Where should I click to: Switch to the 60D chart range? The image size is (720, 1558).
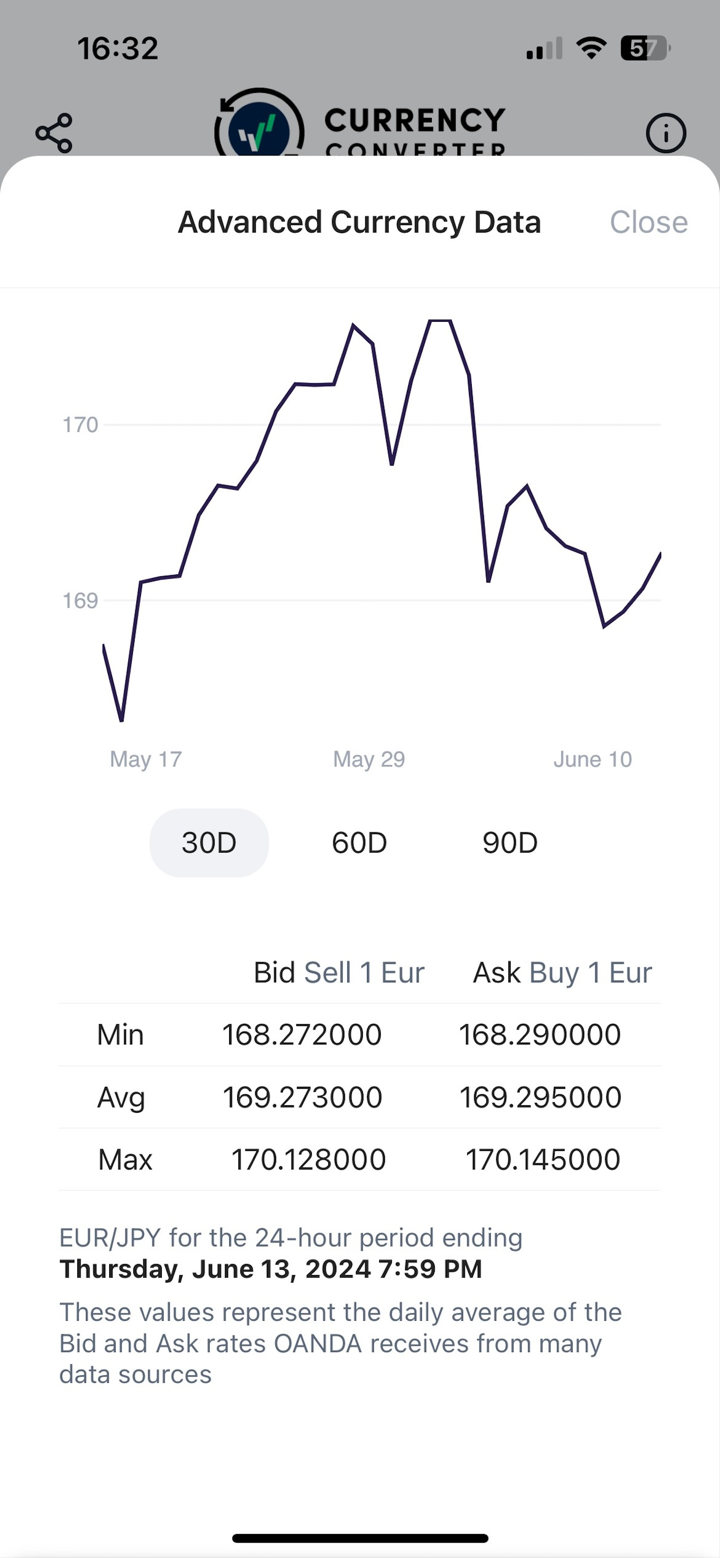(x=359, y=843)
